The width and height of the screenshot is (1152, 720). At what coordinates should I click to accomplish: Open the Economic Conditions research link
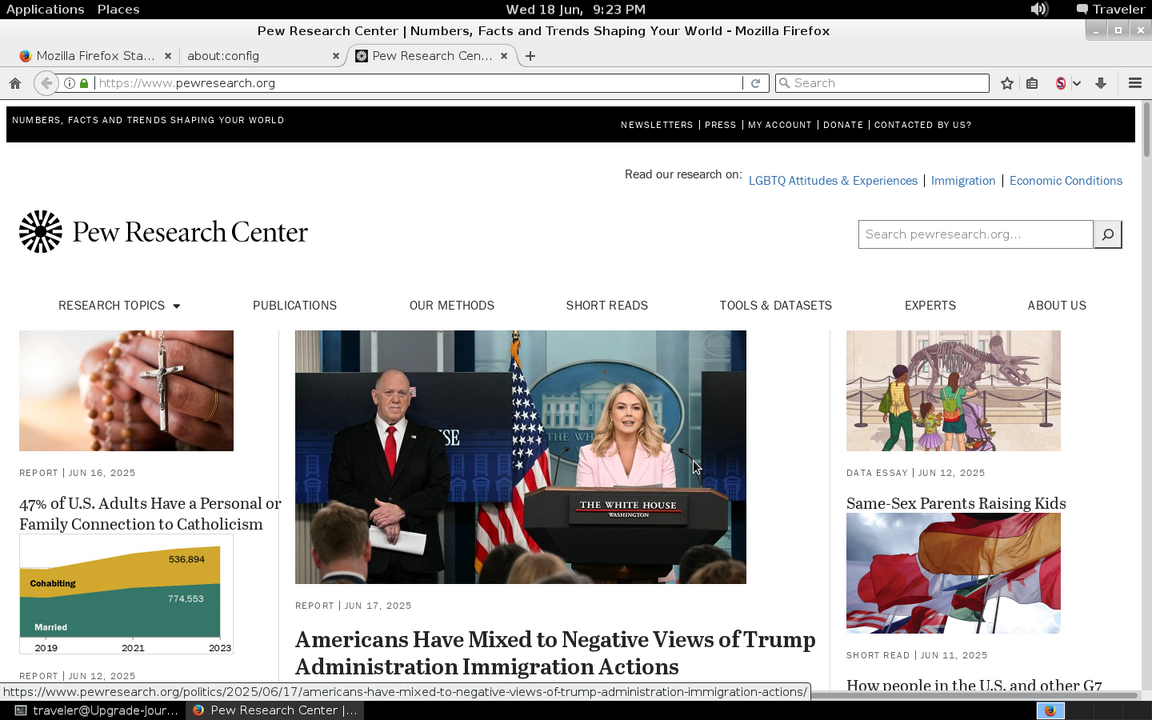1066,181
